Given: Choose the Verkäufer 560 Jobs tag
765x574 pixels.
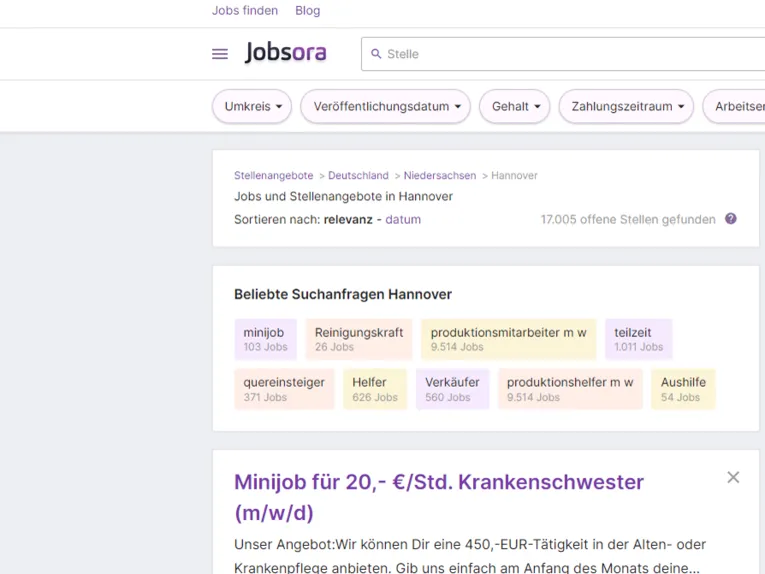Looking at the screenshot, I should click(x=452, y=389).
